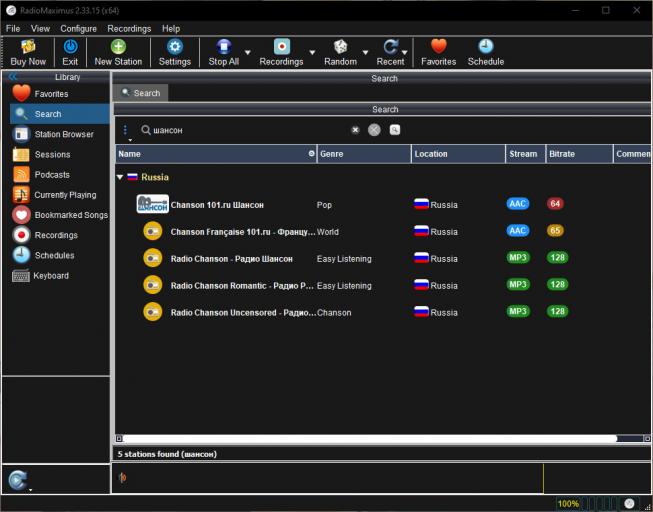Show Currently Playing from sidebar
This screenshot has height=512, width=653.
[60, 195]
